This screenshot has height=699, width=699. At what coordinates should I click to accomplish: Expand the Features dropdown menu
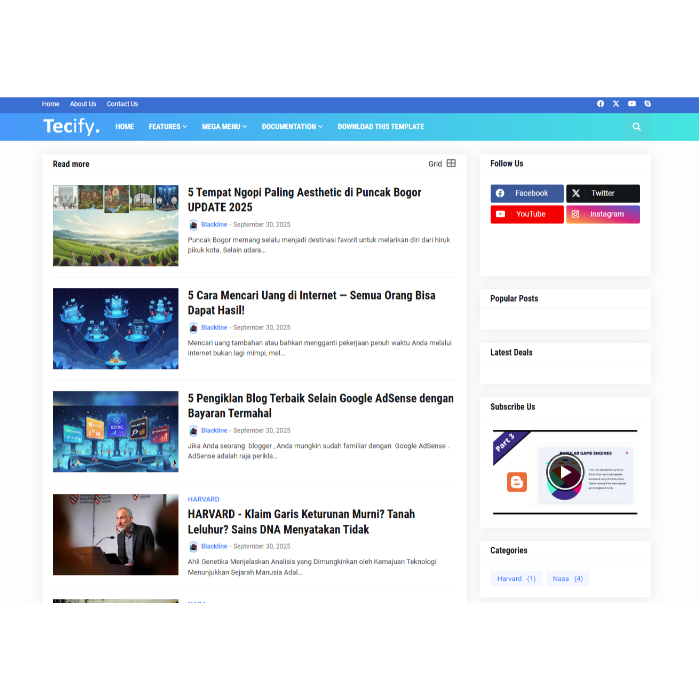[168, 127]
